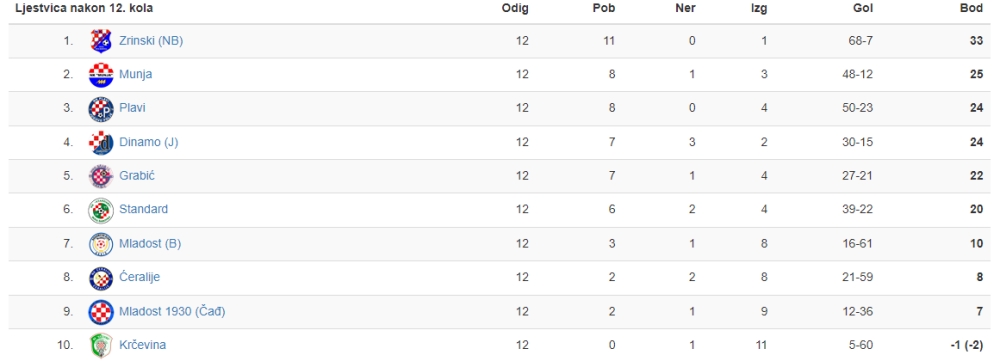The image size is (1000, 361).
Task: Click the Standard club crest
Action: point(101,210)
